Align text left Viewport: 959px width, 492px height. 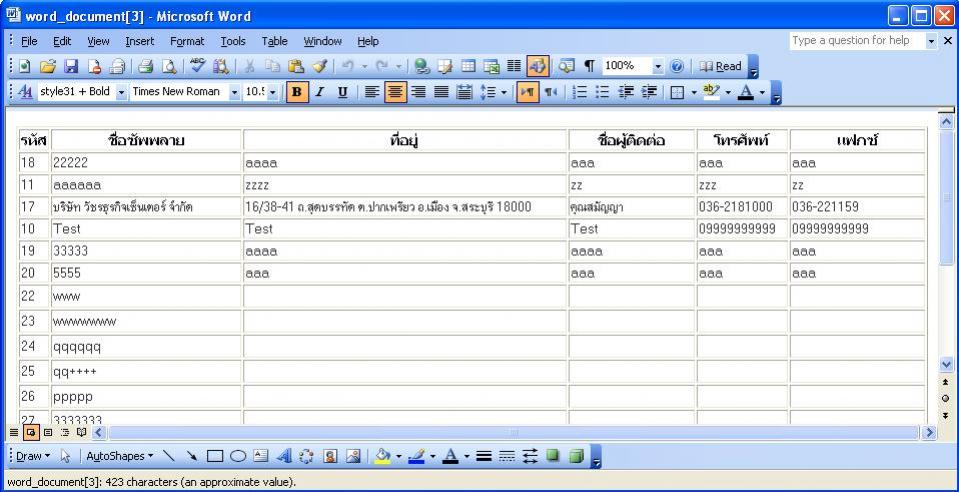[x=372, y=92]
